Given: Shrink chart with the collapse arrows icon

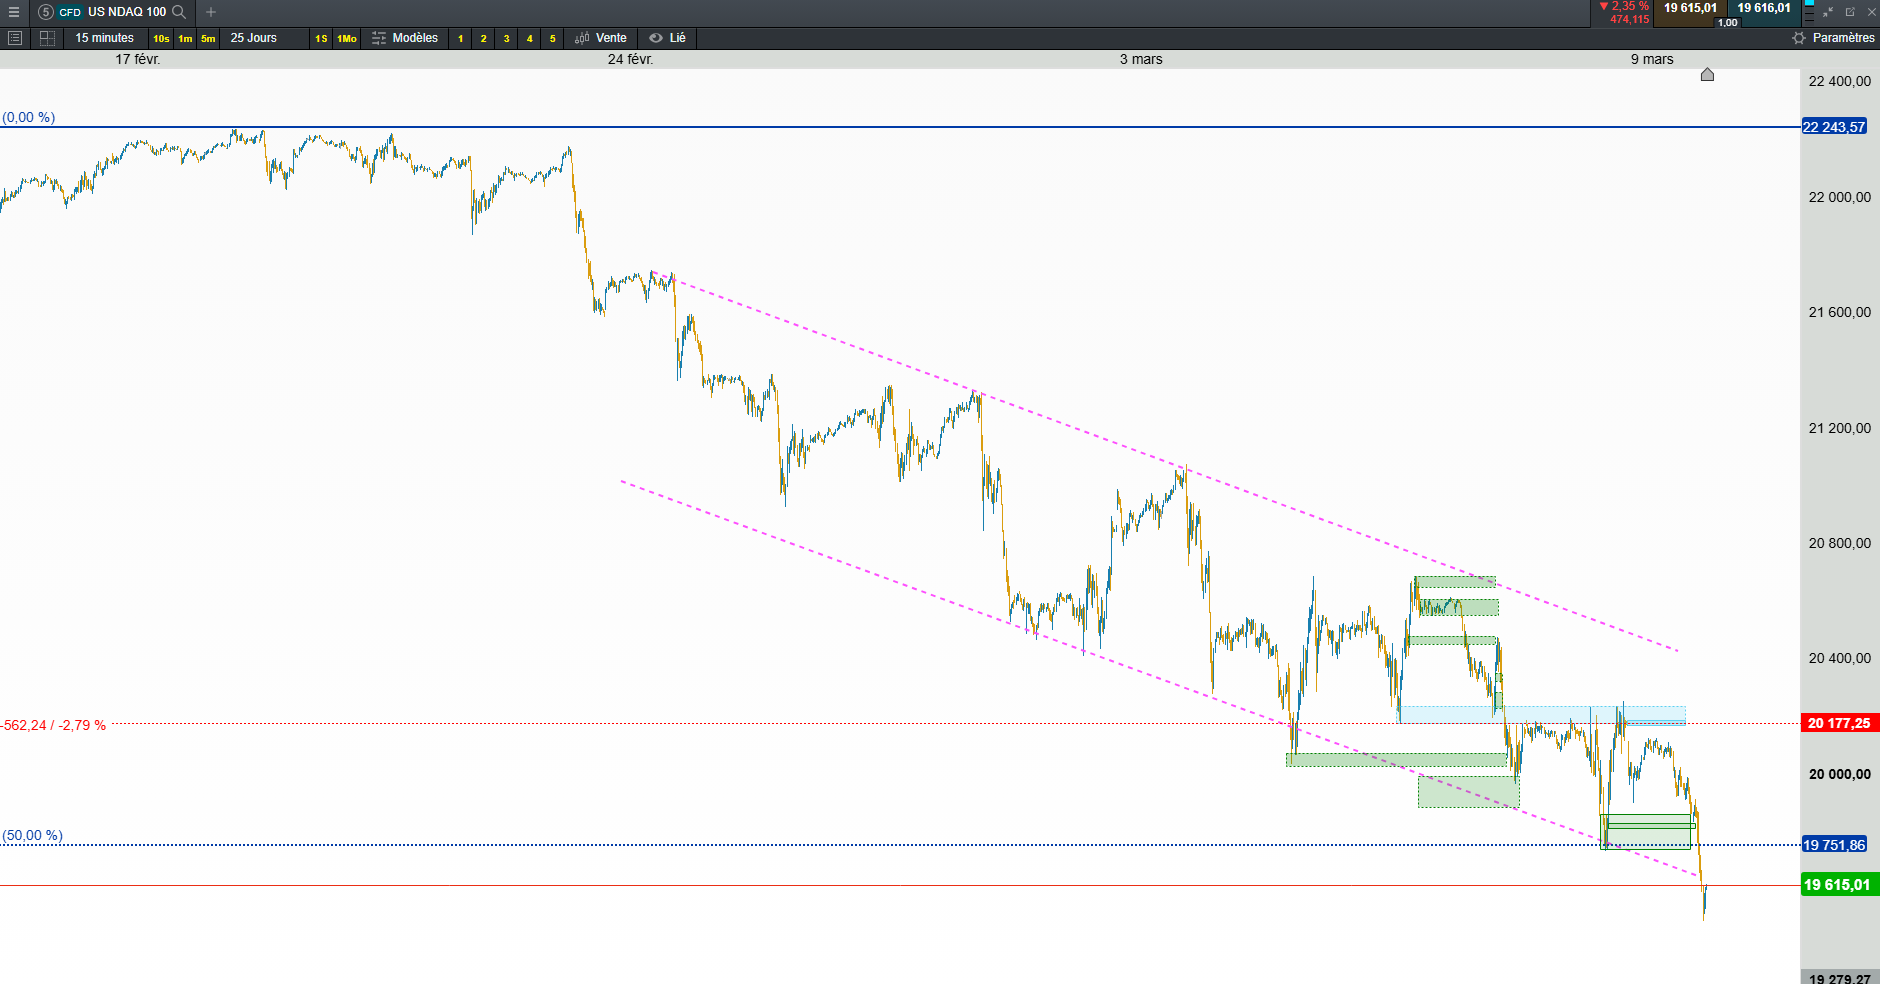Looking at the screenshot, I should [1828, 12].
